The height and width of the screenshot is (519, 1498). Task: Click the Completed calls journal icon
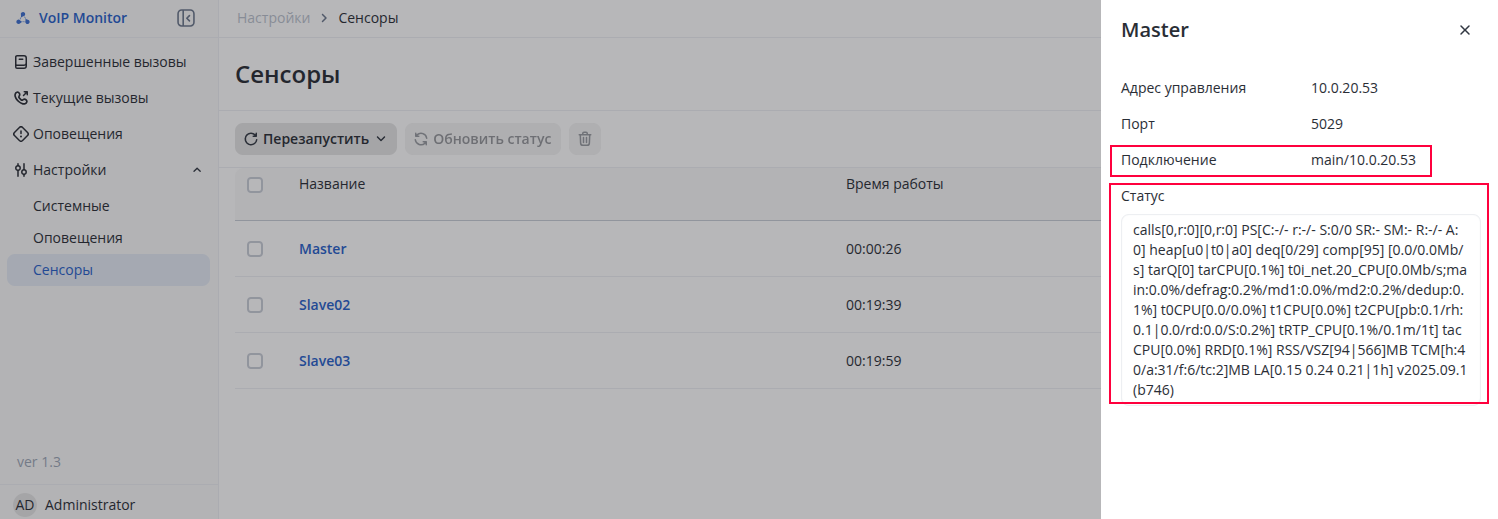coord(21,62)
